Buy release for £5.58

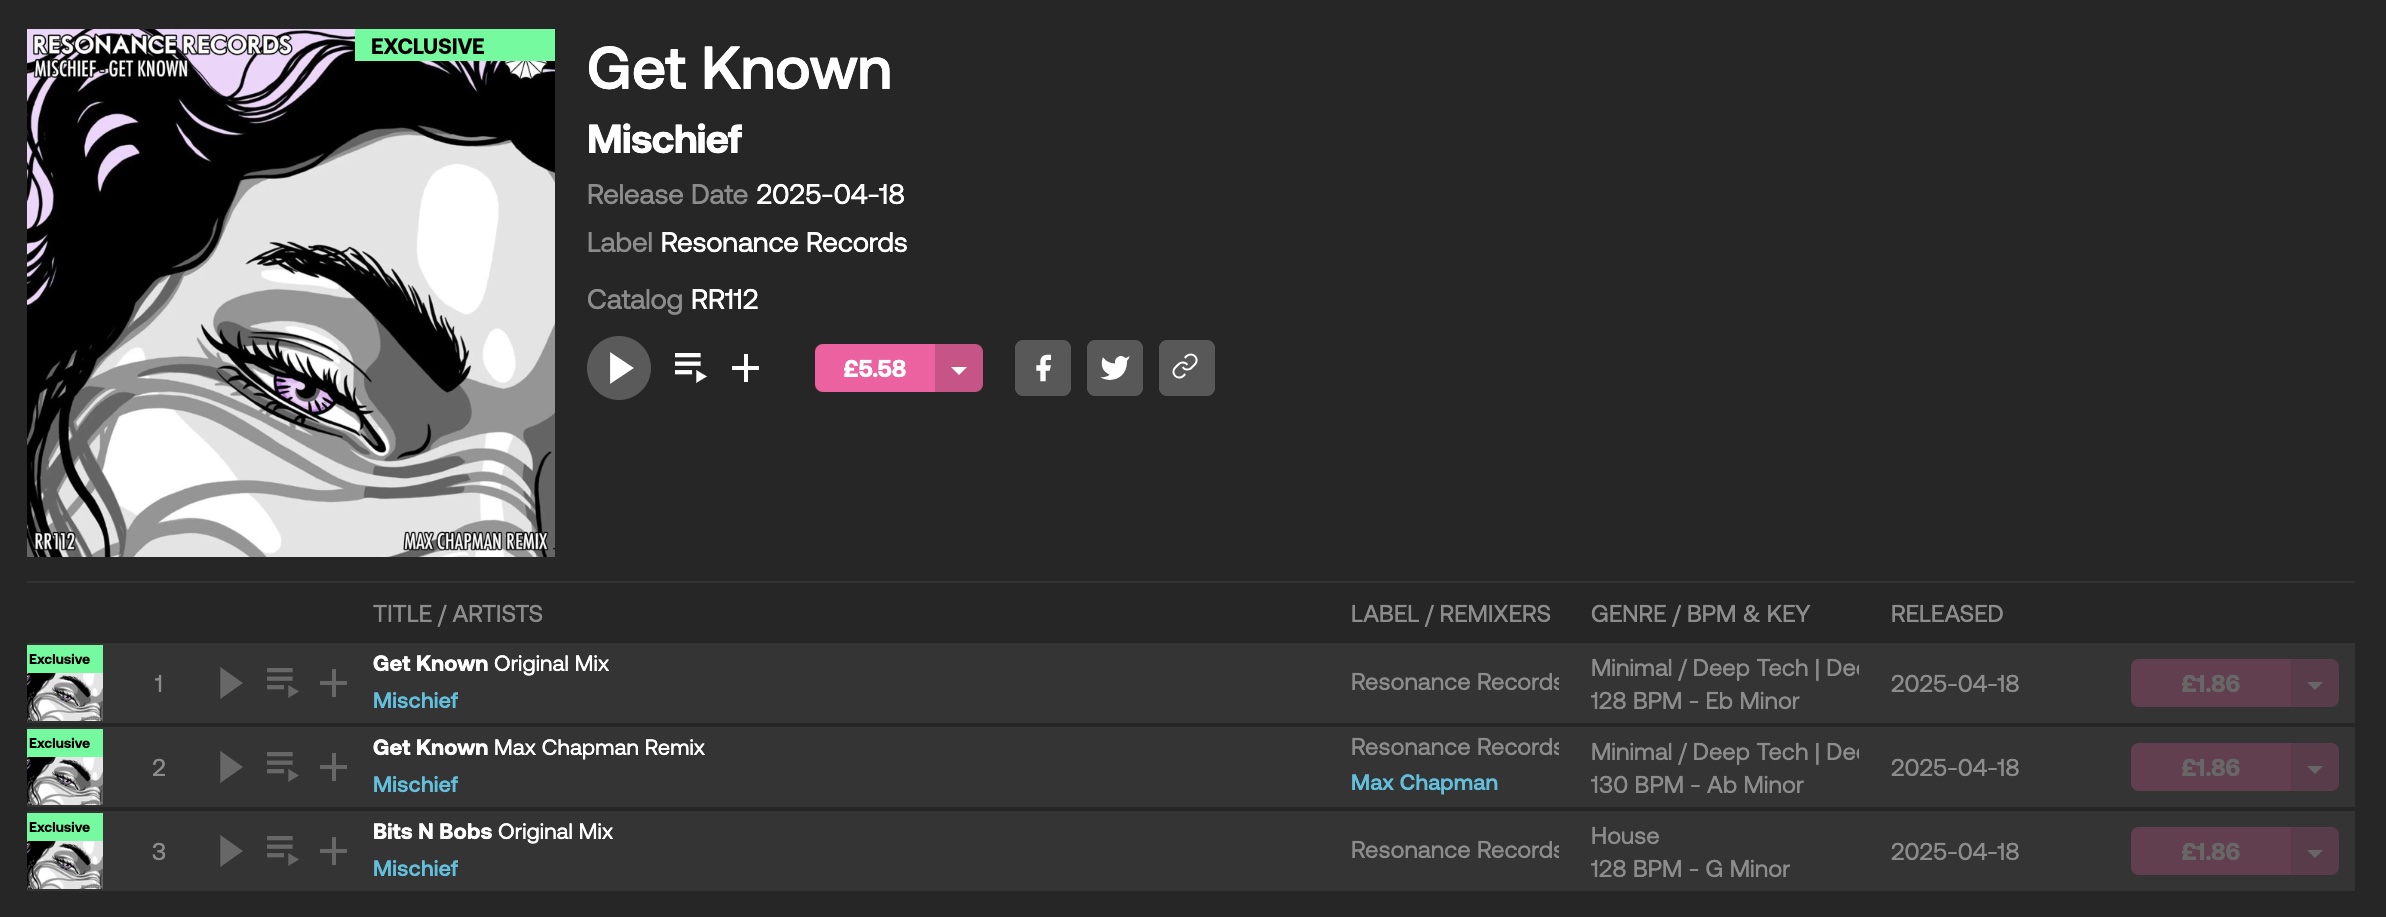pyautogui.click(x=874, y=369)
